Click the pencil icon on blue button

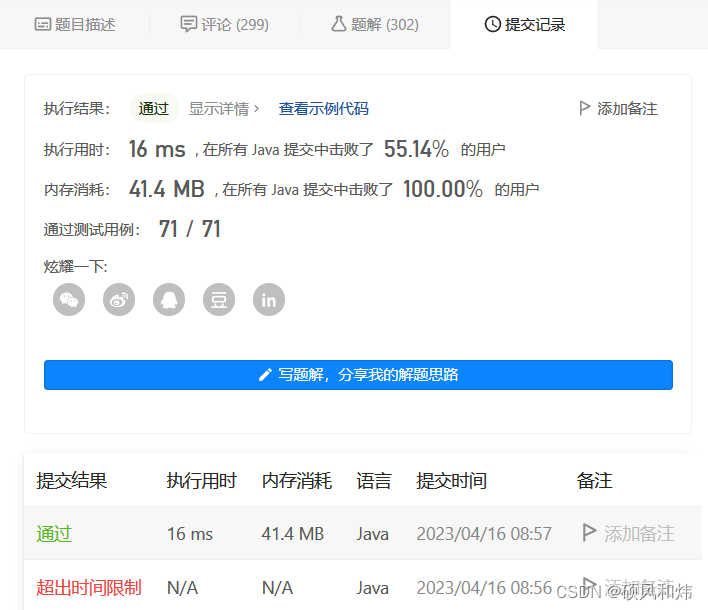[265, 375]
